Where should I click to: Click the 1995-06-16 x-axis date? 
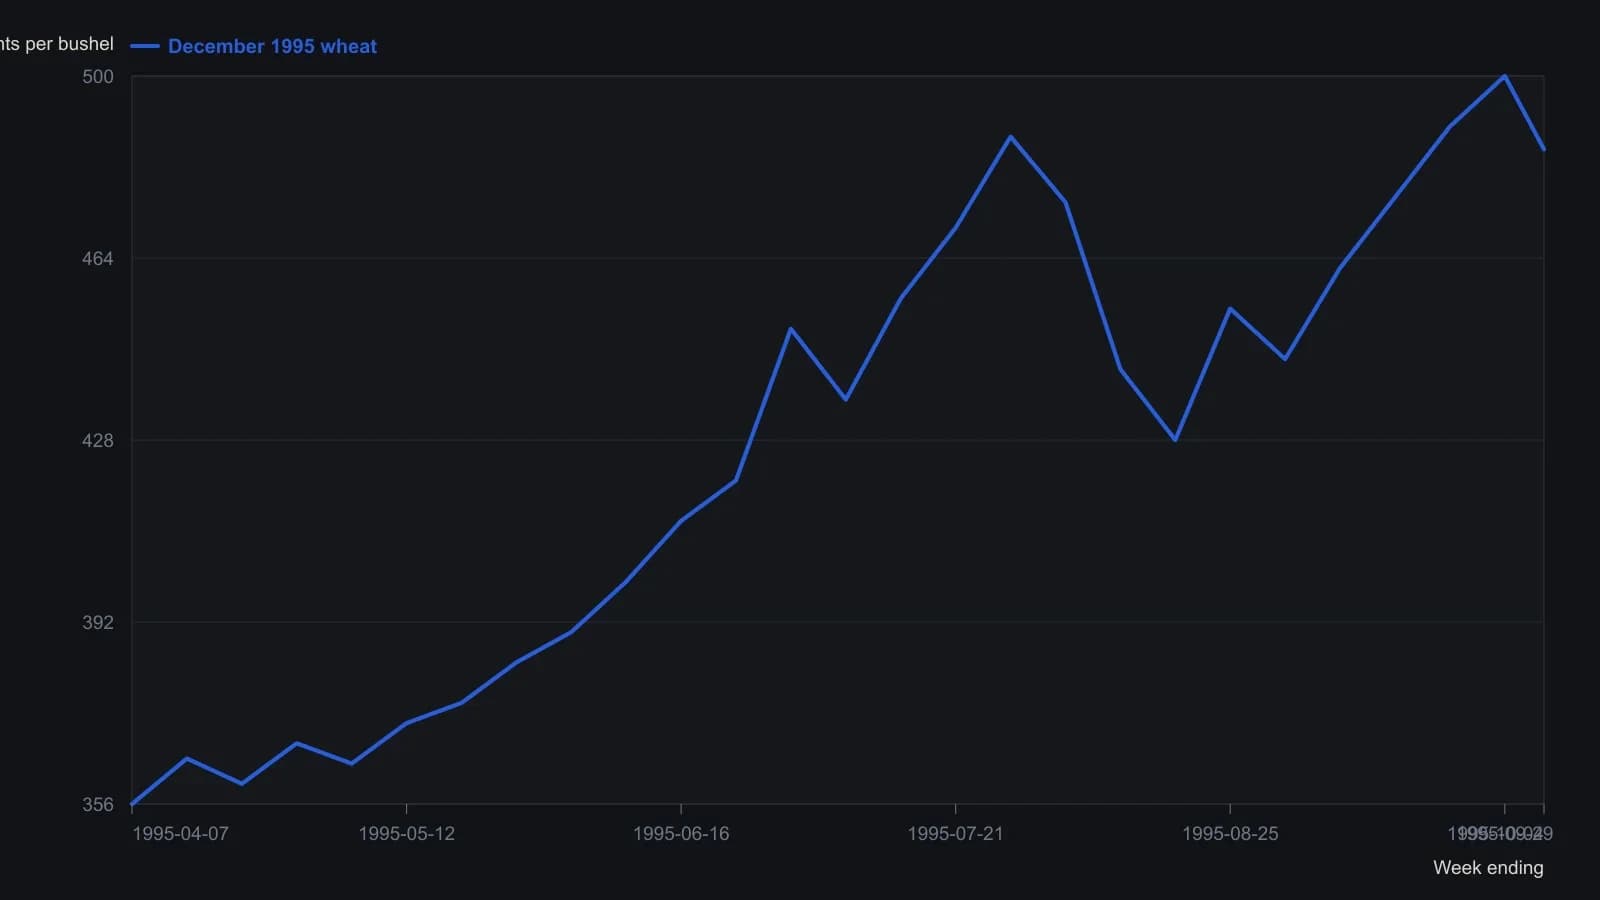coord(681,834)
